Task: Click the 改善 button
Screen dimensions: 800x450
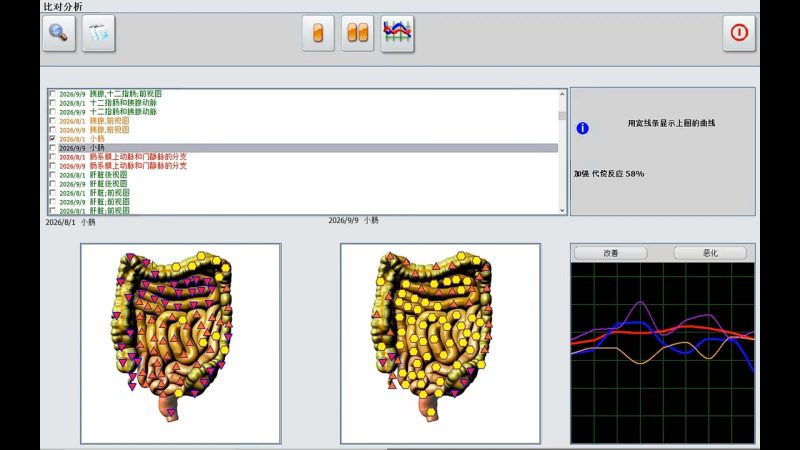Action: (611, 253)
